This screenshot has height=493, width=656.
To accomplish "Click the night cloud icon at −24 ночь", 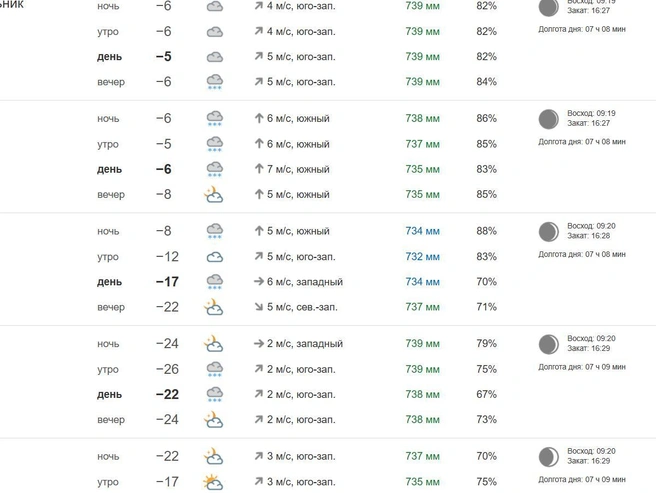I will 213,343.
